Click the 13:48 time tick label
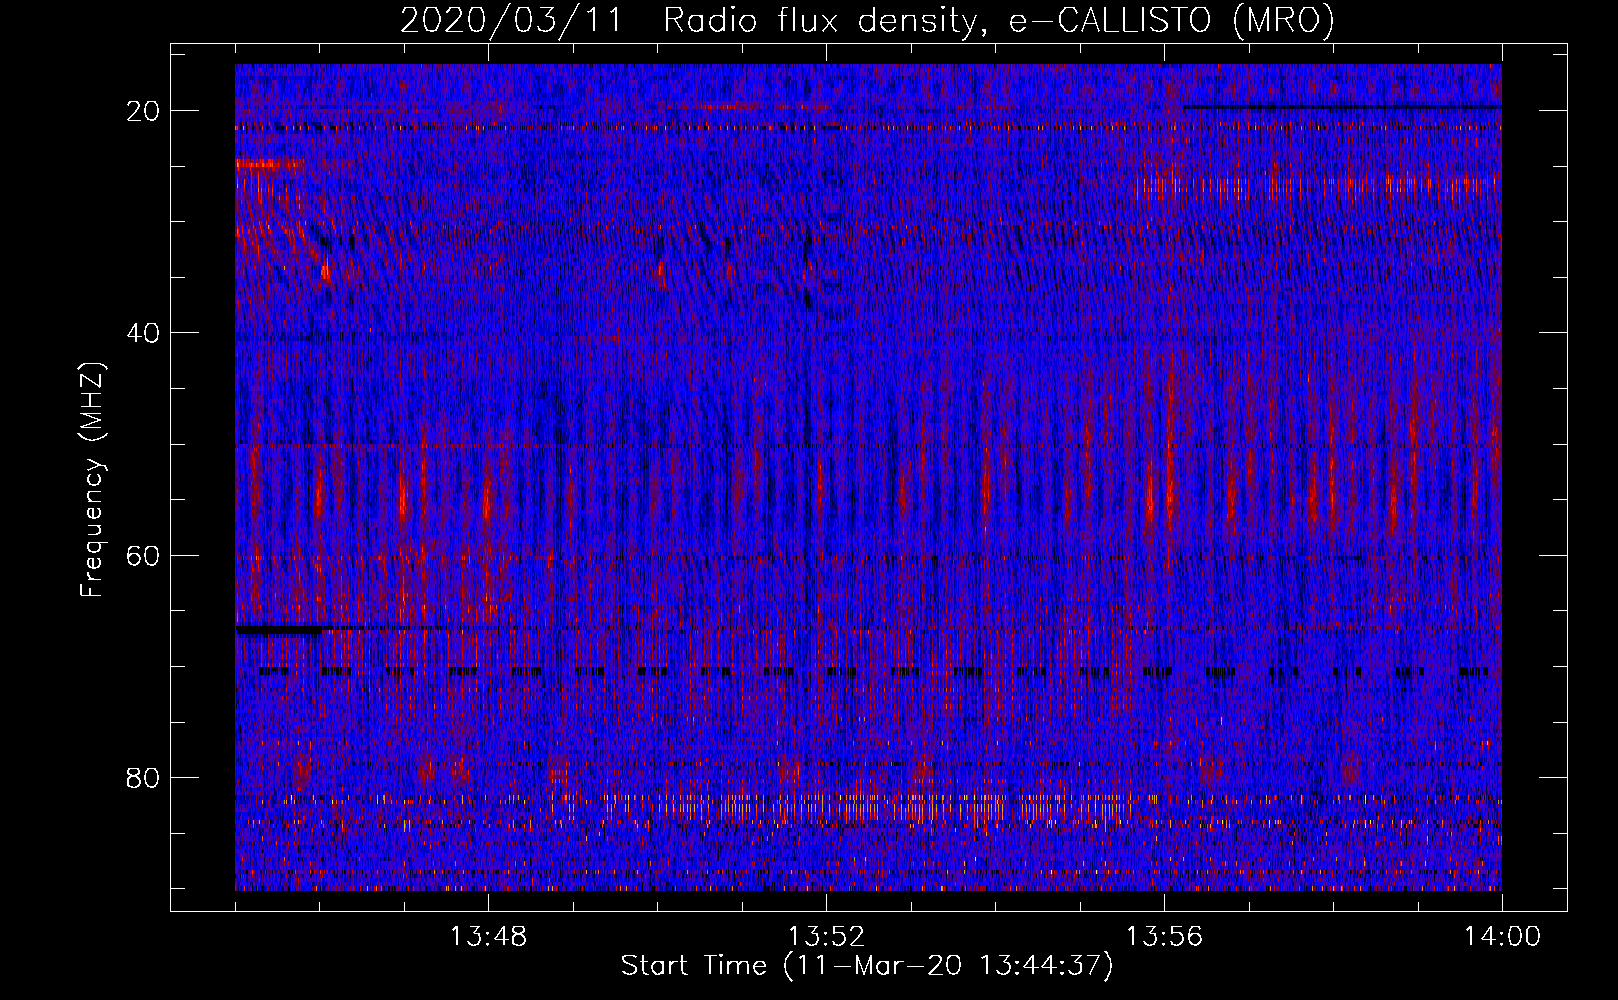Viewport: 1618px width, 1000px height. [x=488, y=937]
